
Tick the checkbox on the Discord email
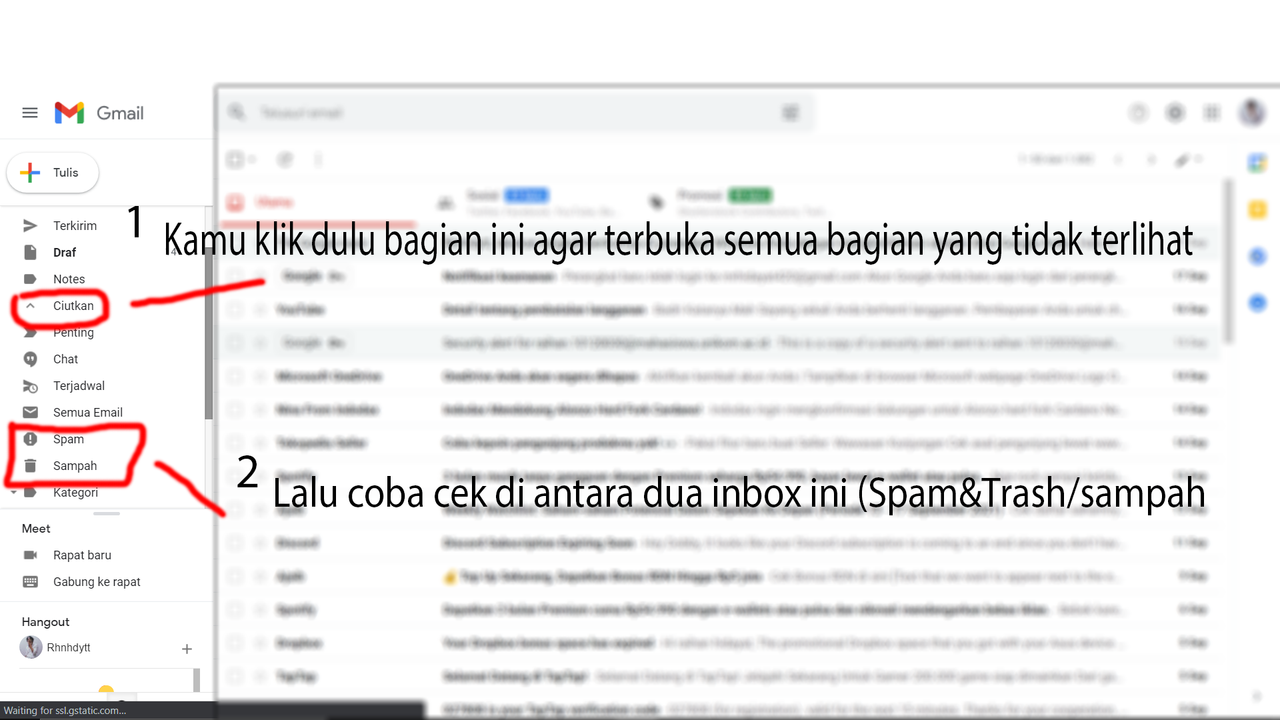click(x=235, y=543)
